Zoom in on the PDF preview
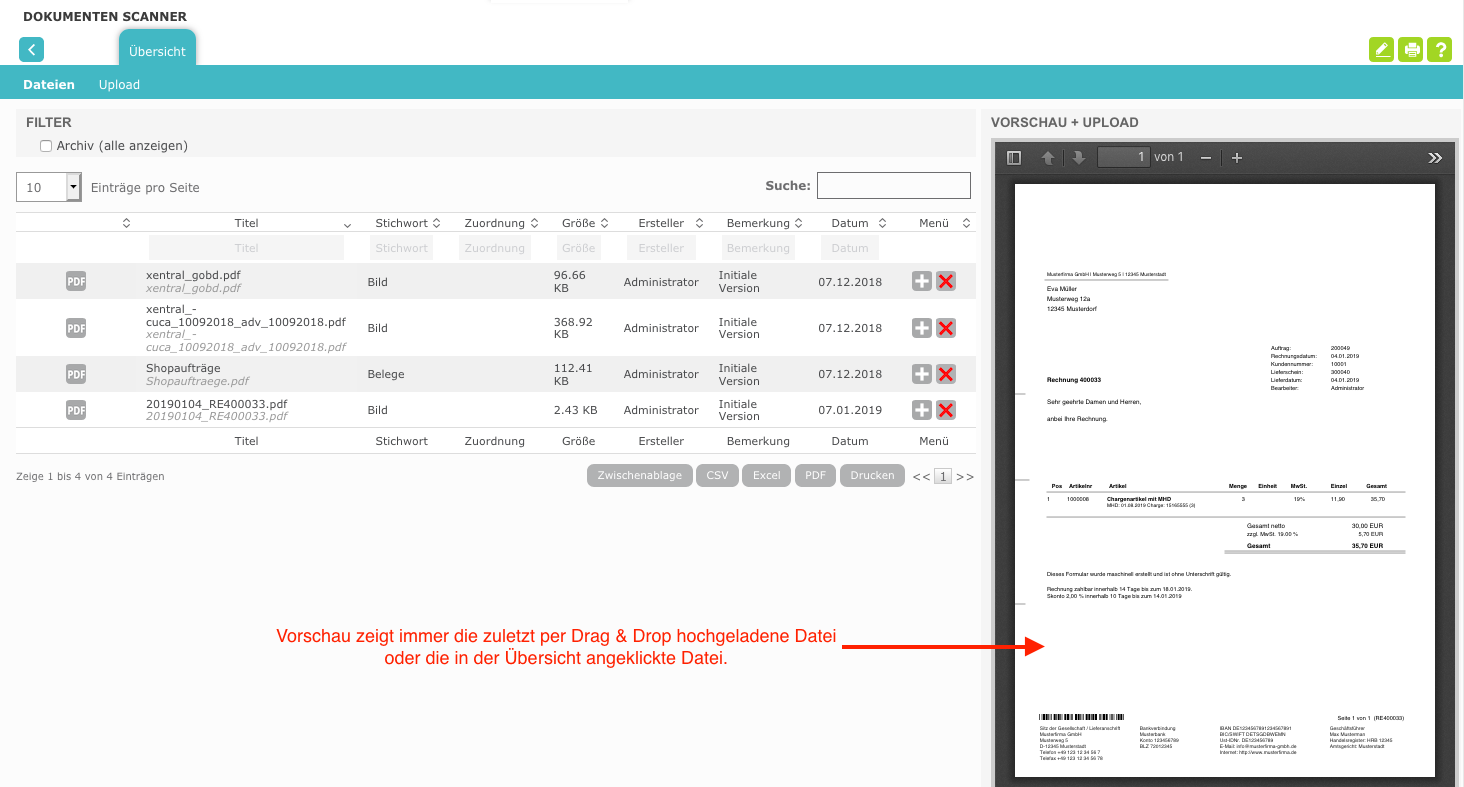This screenshot has height=787, width=1464. [1237, 158]
